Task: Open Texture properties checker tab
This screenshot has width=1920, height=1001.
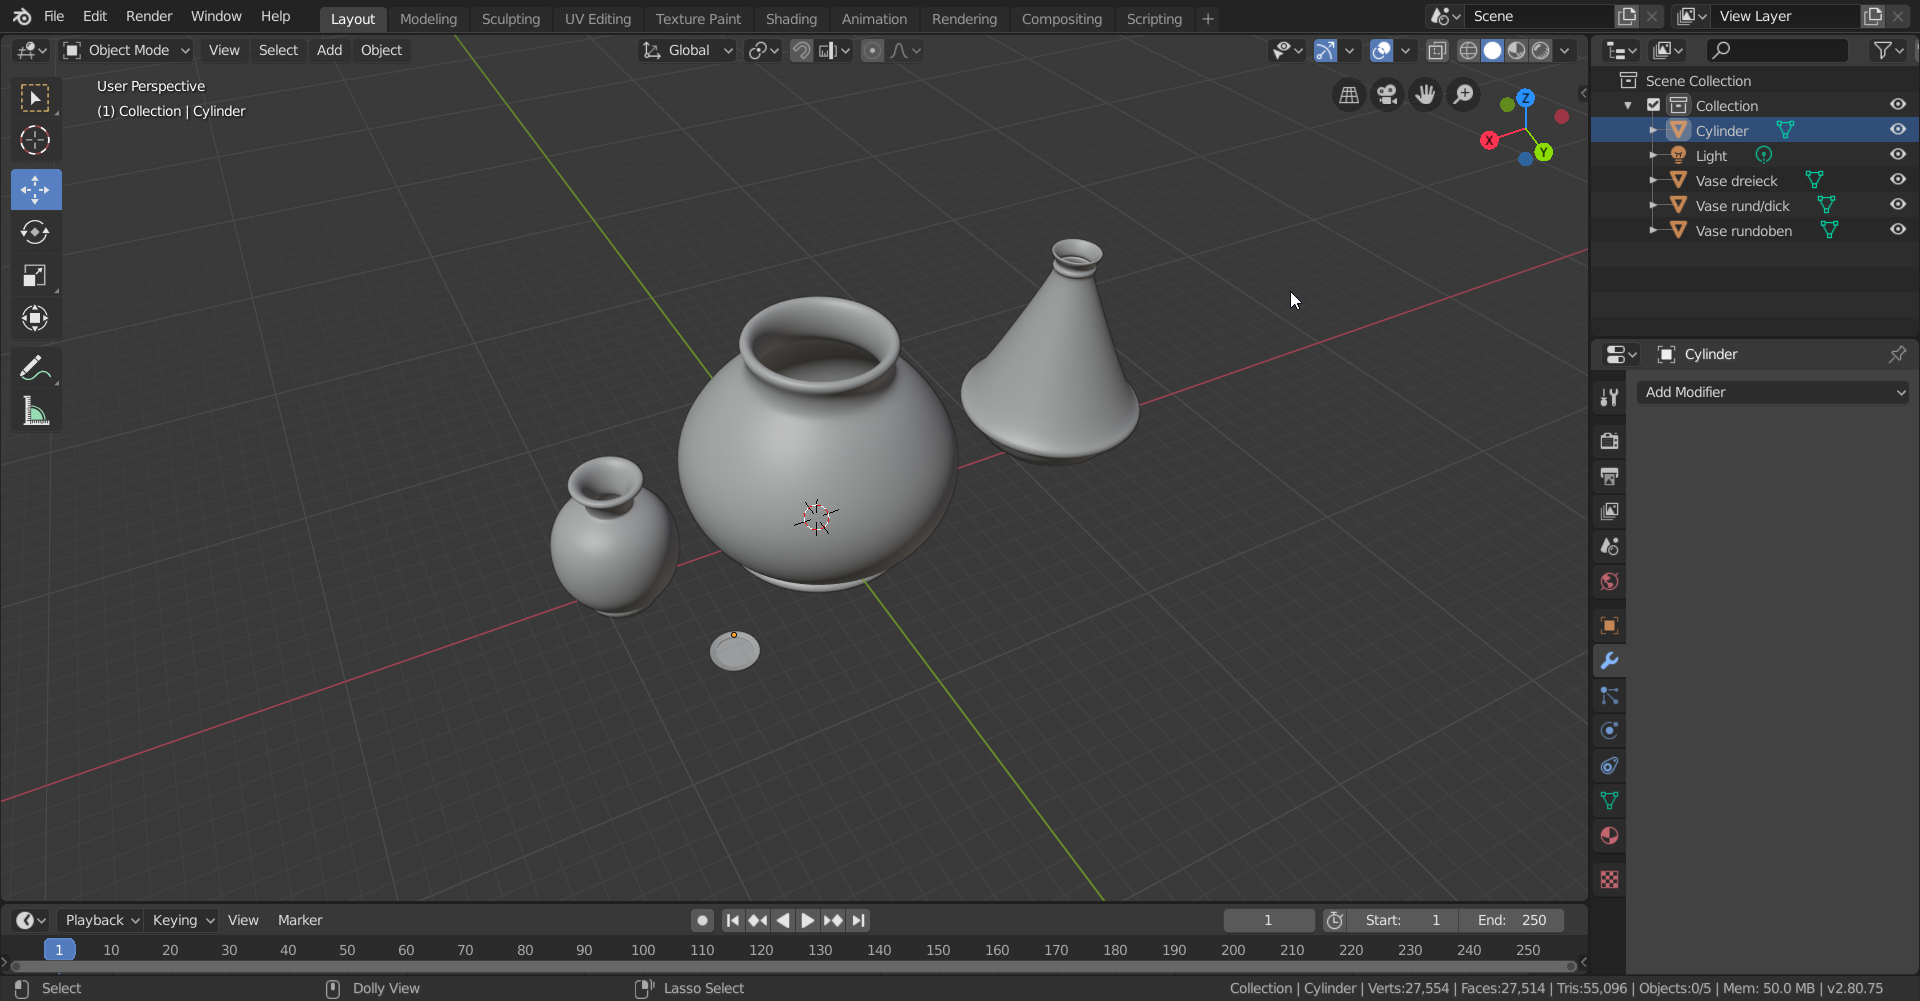Action: point(1609,880)
